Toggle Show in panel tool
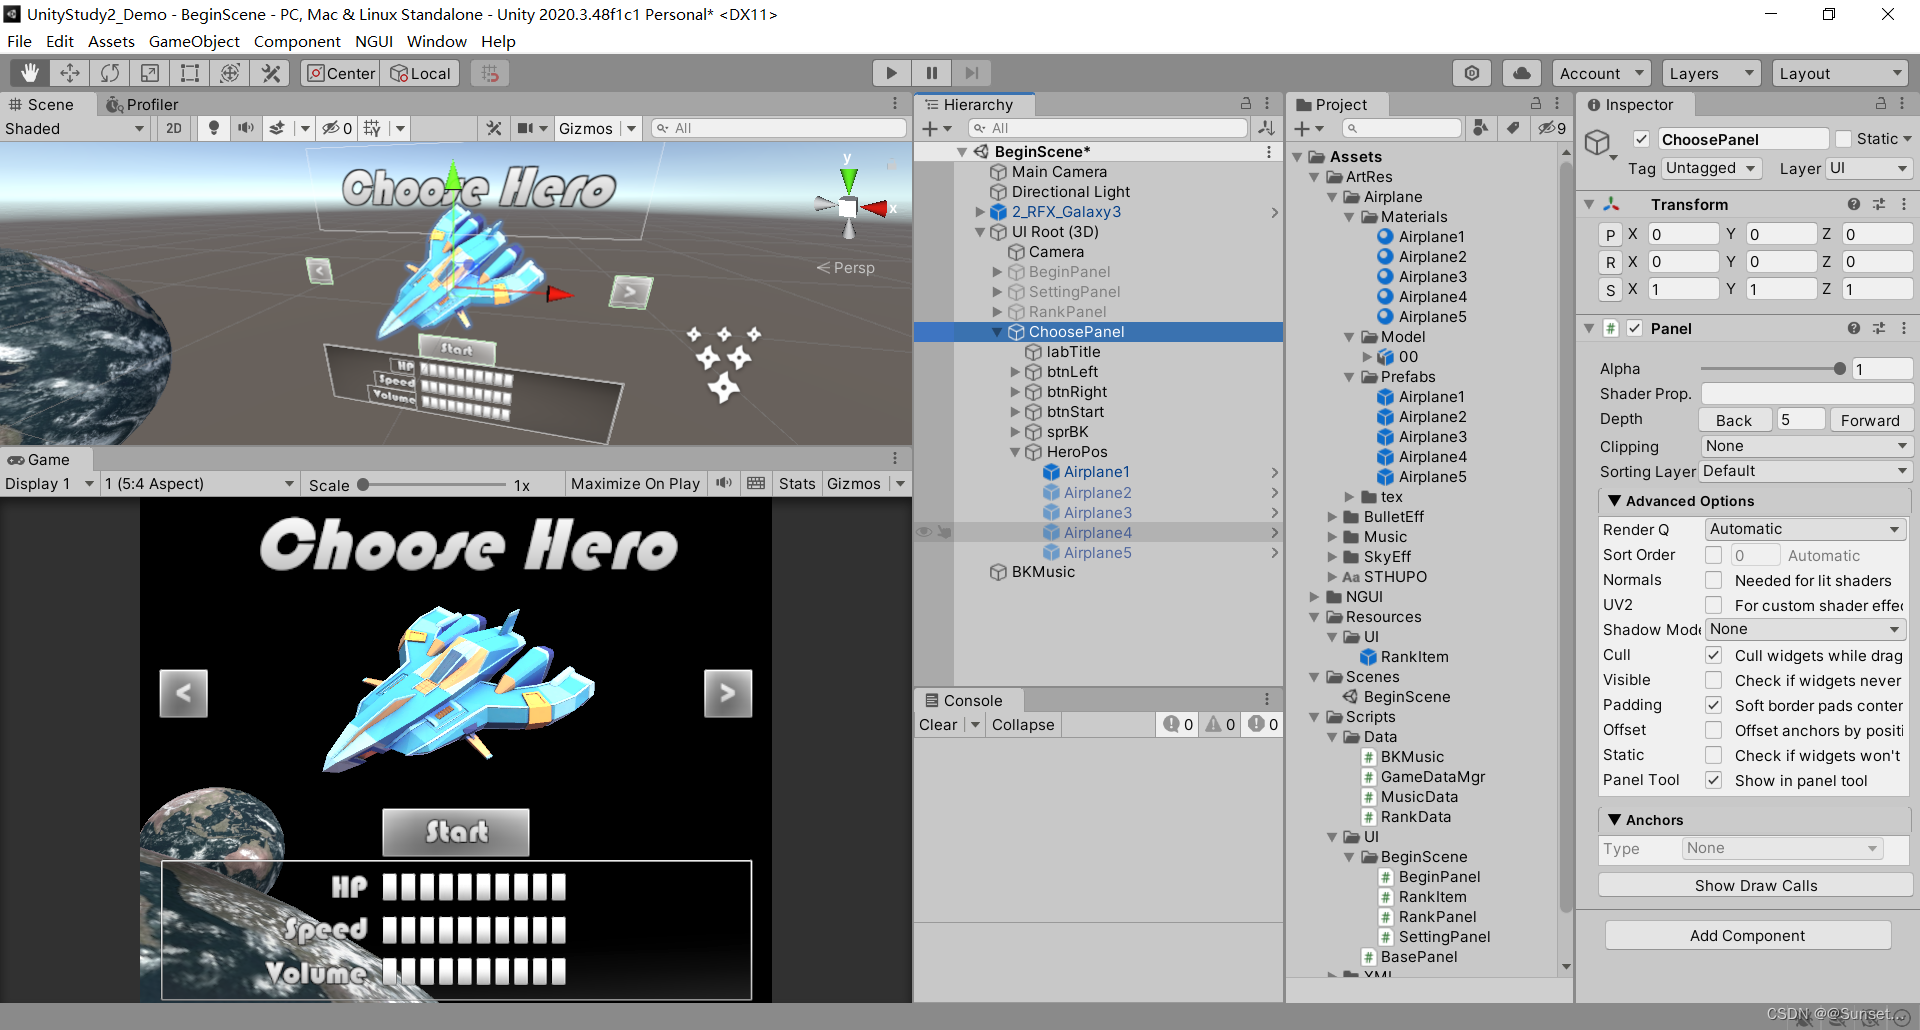Screen dimensions: 1920x1030 (1713, 780)
